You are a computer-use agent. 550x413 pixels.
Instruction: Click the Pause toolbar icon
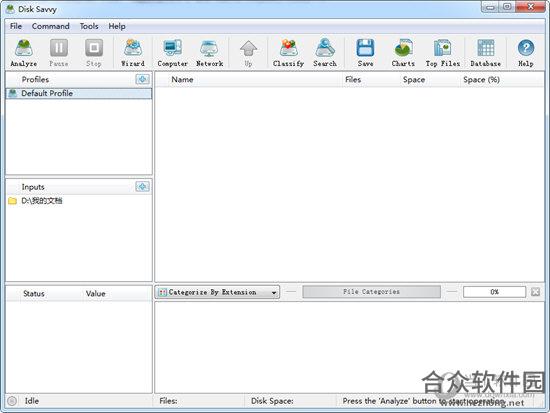59,53
